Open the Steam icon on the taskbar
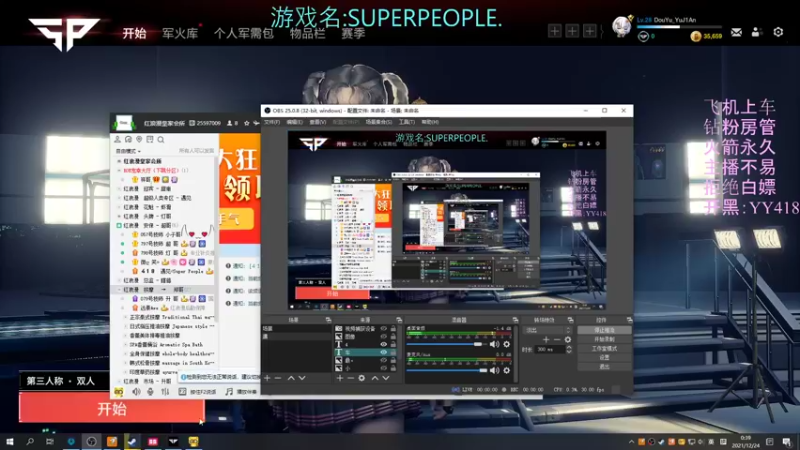 pyautogui.click(x=132, y=441)
